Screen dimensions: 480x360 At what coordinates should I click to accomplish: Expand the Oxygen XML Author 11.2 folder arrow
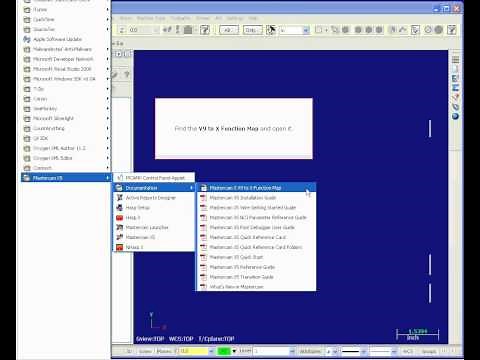pos(107,148)
